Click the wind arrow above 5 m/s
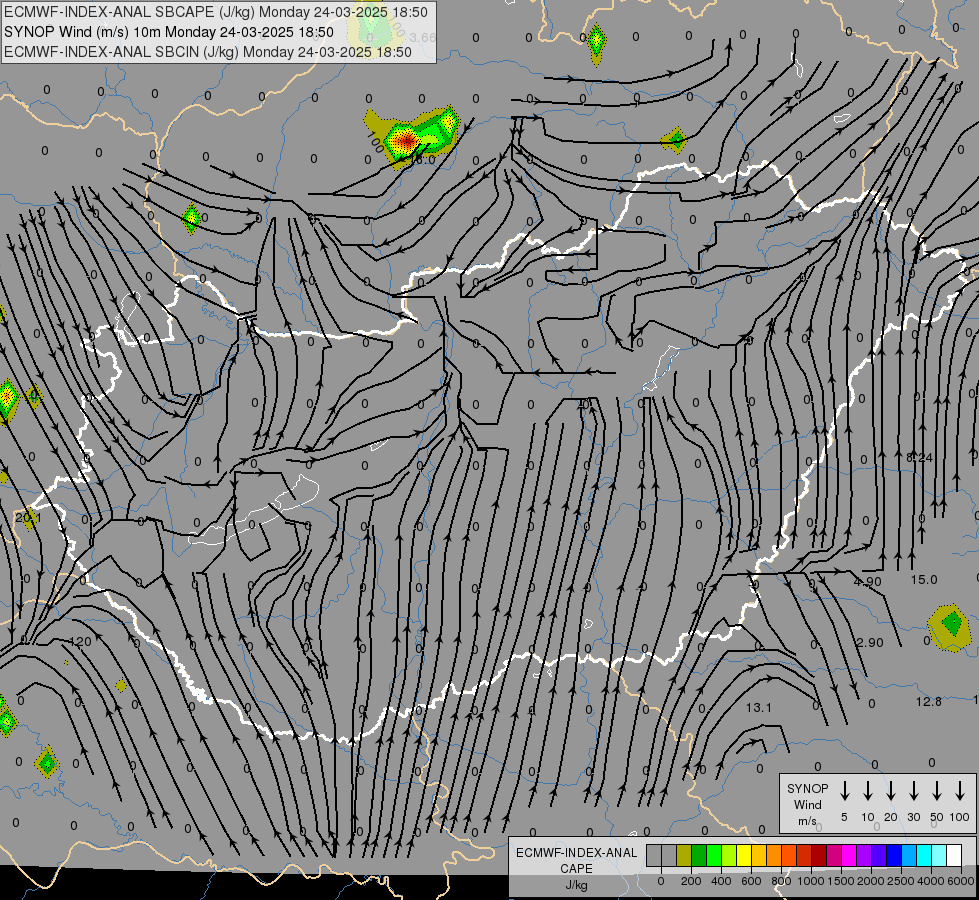The width and height of the screenshot is (979, 900). [844, 791]
